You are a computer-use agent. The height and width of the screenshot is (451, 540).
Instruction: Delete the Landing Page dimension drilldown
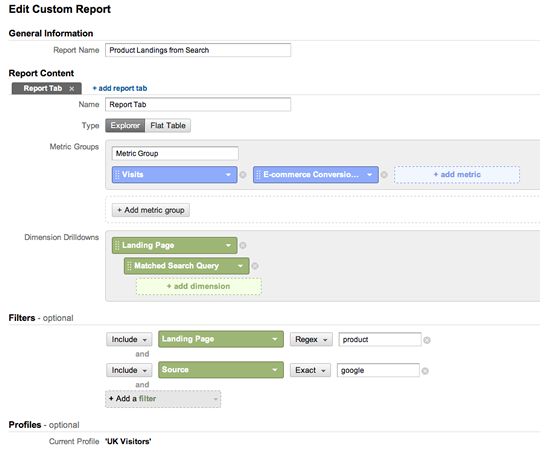[x=243, y=245]
